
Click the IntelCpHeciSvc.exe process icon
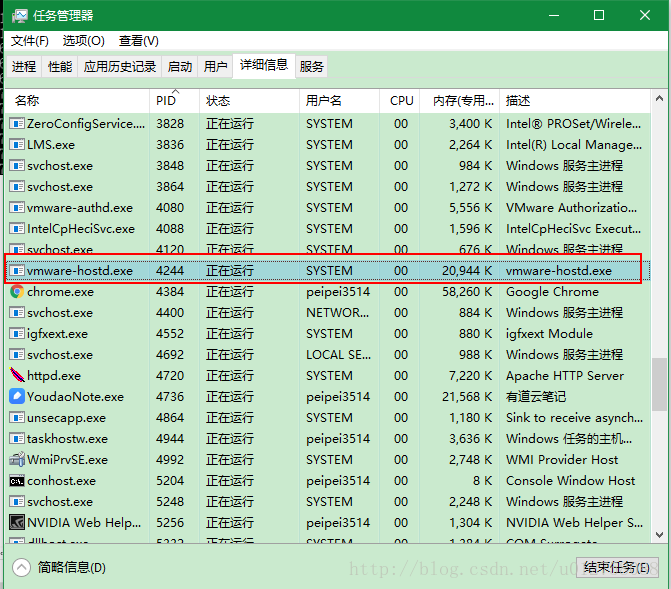coord(17,229)
